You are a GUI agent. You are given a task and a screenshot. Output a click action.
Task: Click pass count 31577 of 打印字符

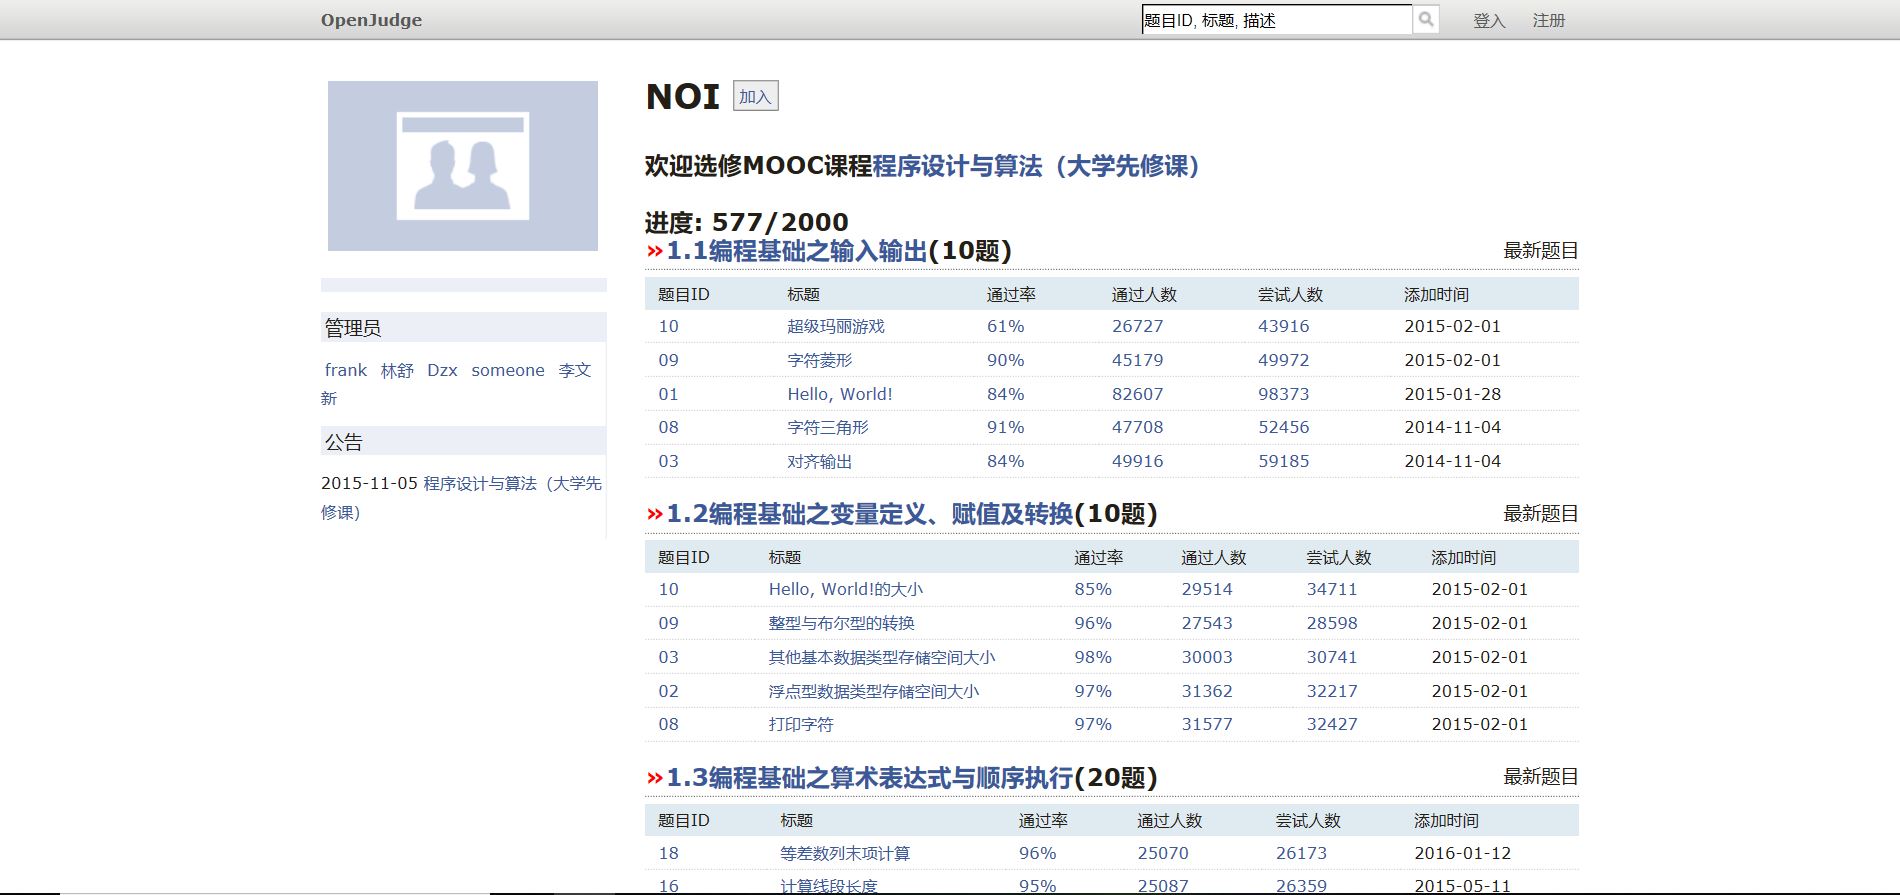(1207, 724)
